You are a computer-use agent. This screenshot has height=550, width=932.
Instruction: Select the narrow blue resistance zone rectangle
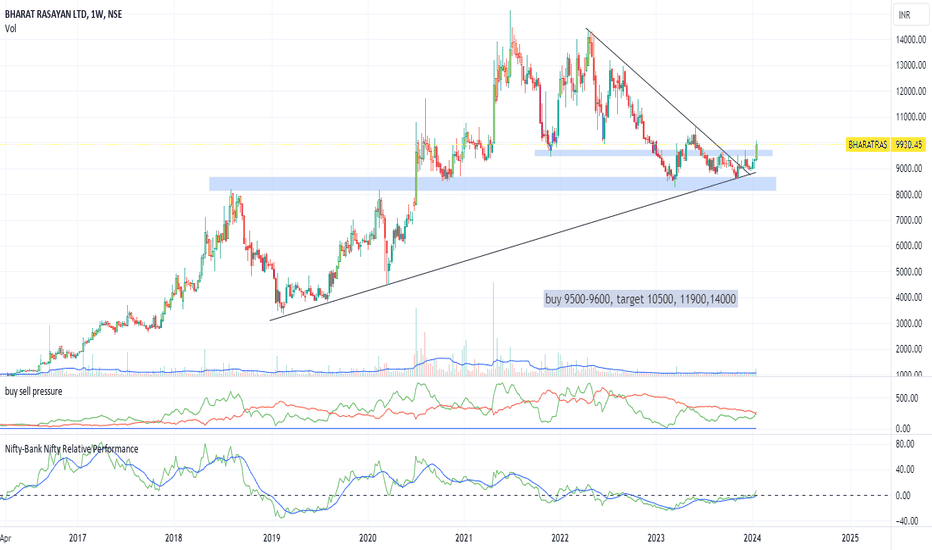[x=653, y=153]
